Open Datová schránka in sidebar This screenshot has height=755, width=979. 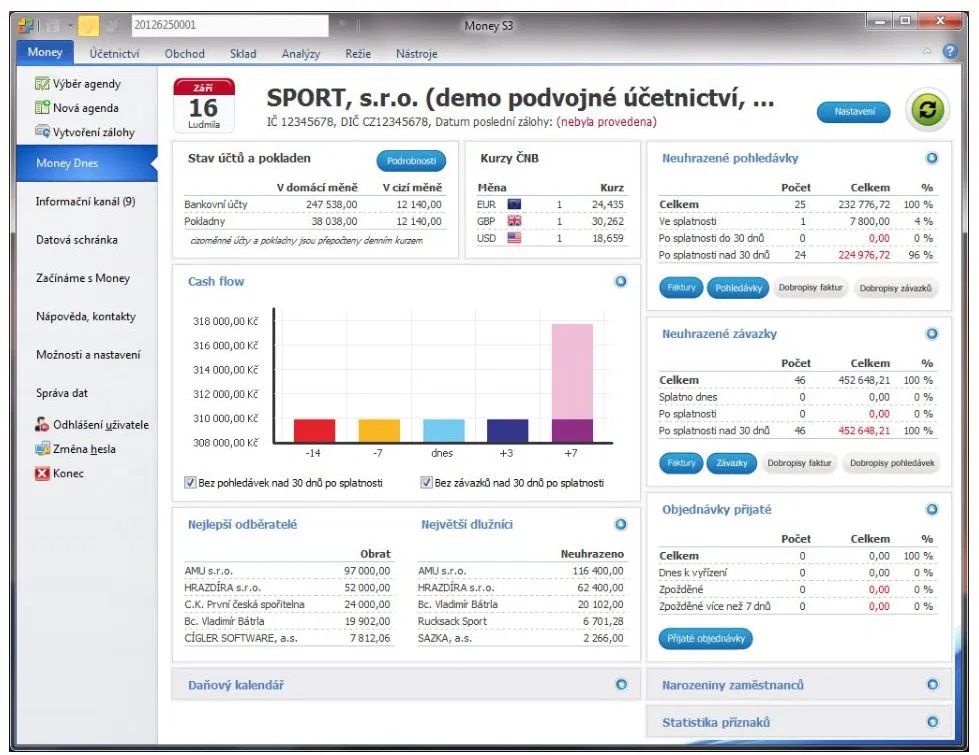[x=77, y=240]
